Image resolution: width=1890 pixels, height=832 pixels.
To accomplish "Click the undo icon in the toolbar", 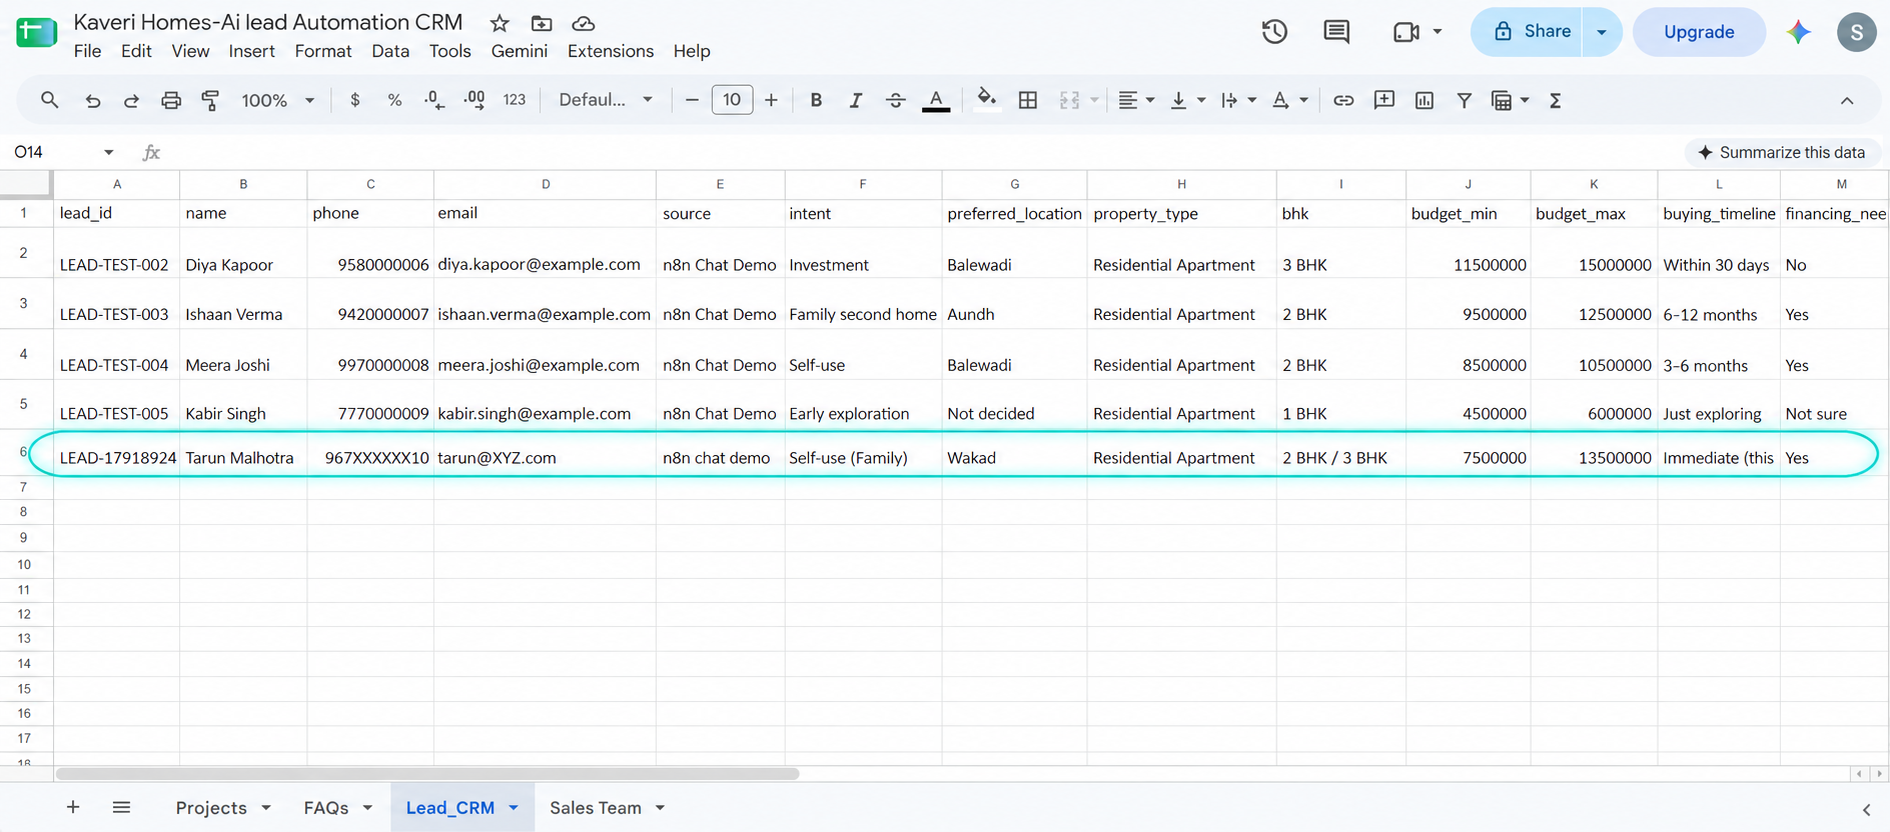I will [92, 100].
